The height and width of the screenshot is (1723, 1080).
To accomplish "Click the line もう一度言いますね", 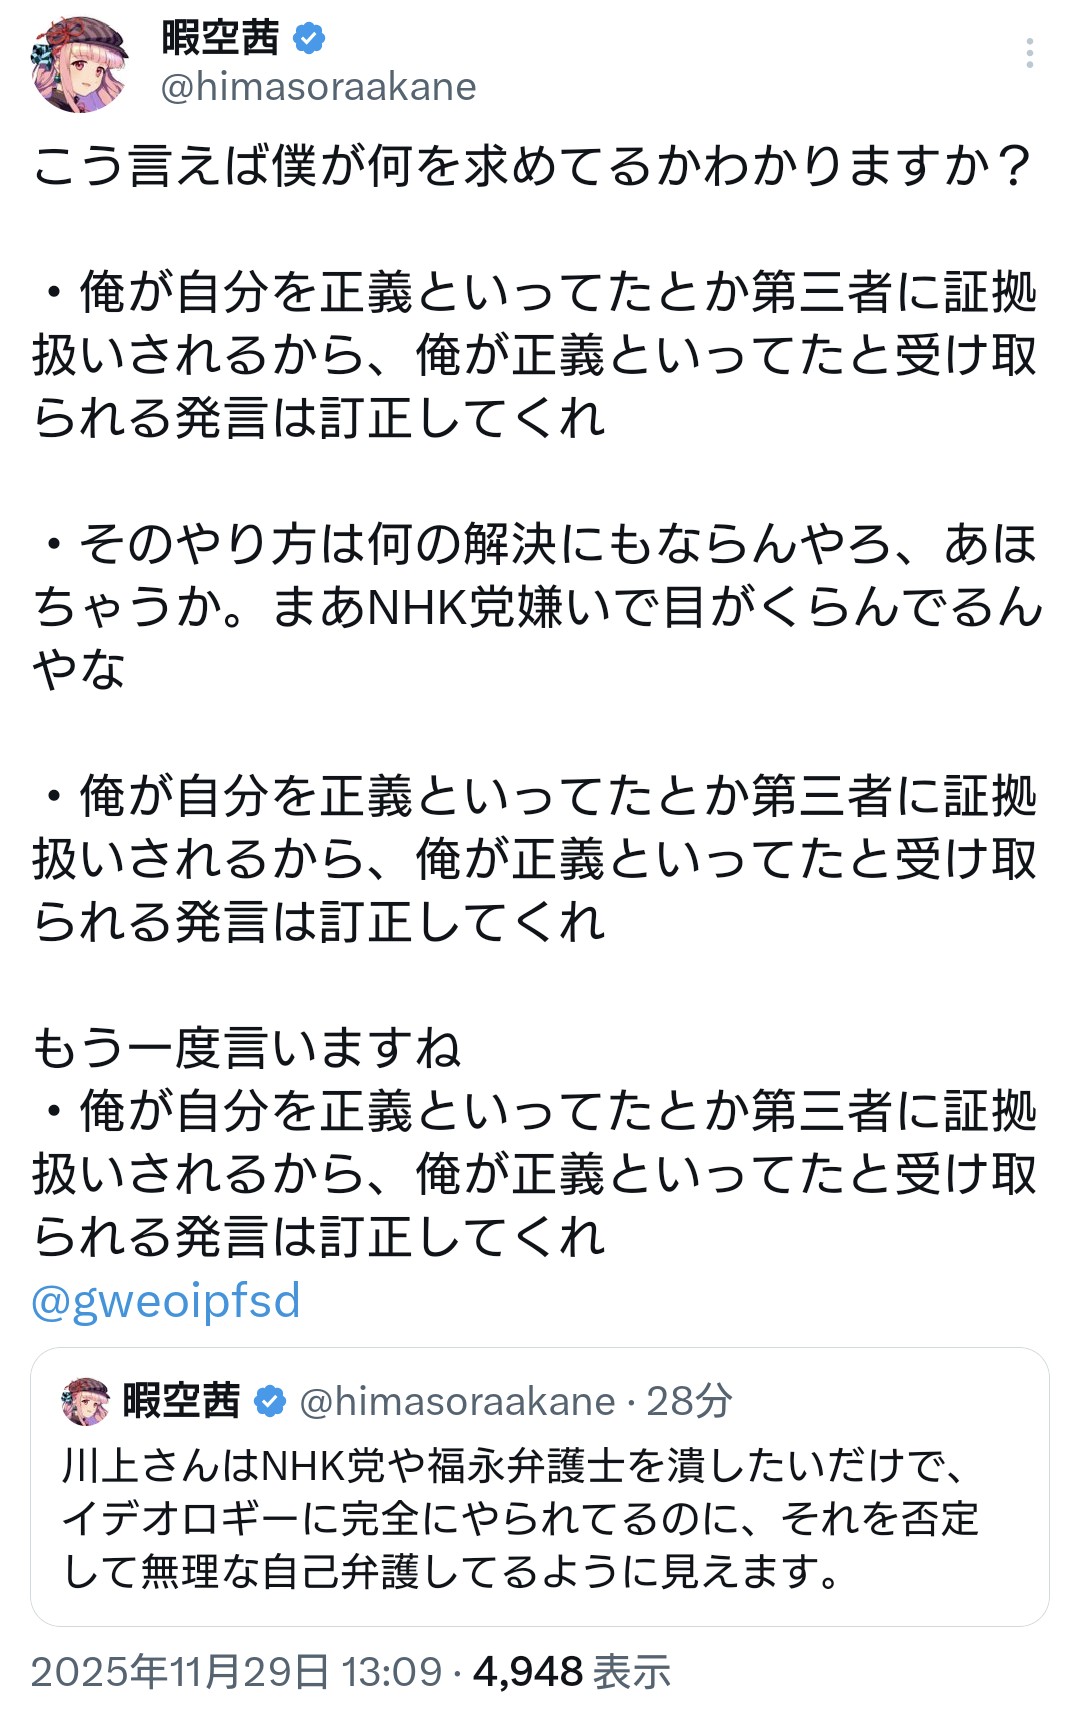I will click(x=246, y=1049).
